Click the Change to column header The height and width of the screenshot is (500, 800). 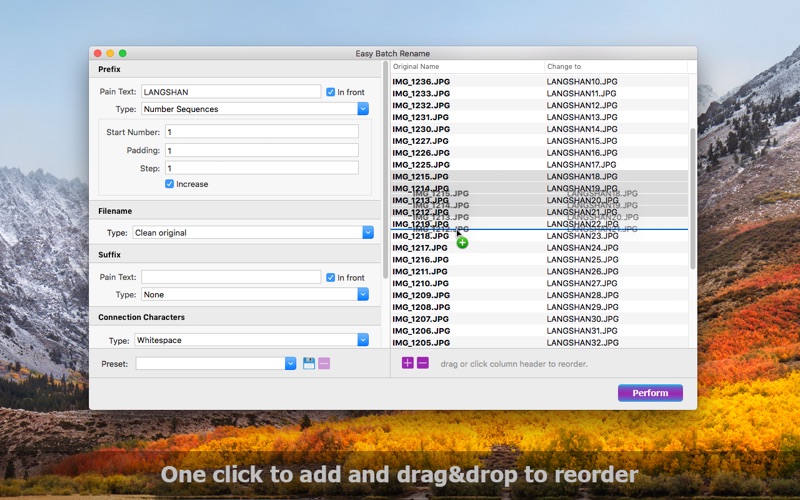[616, 66]
